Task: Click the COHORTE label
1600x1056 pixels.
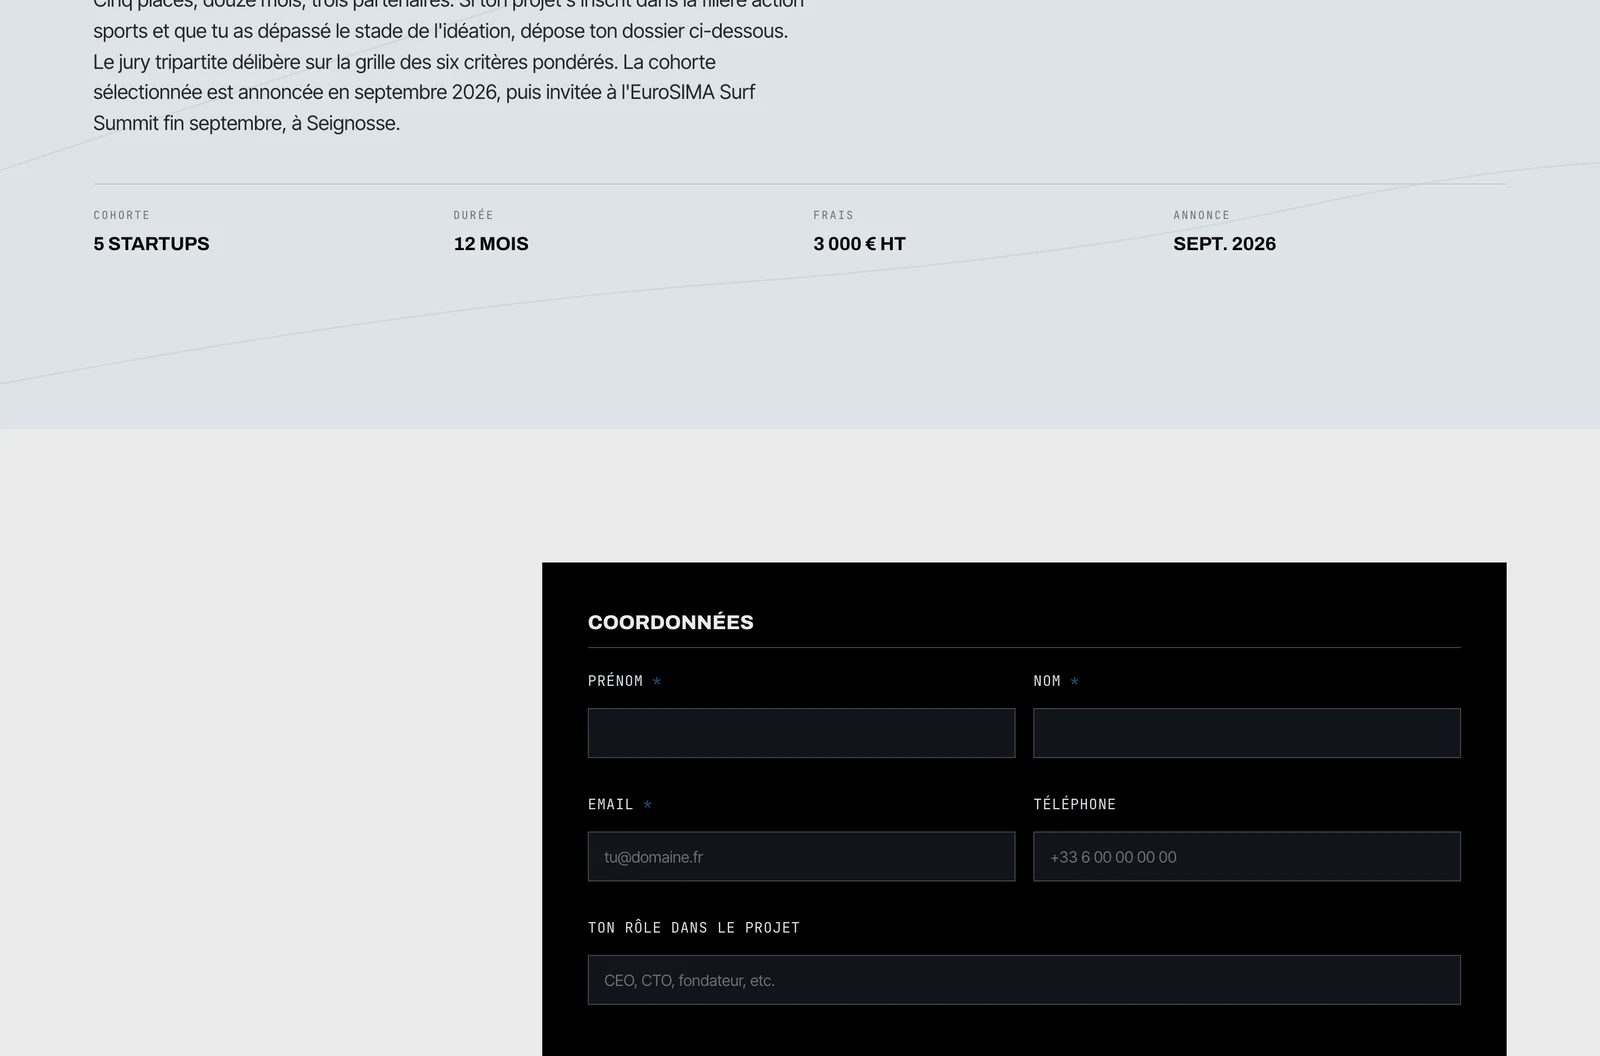Action: (x=121, y=215)
